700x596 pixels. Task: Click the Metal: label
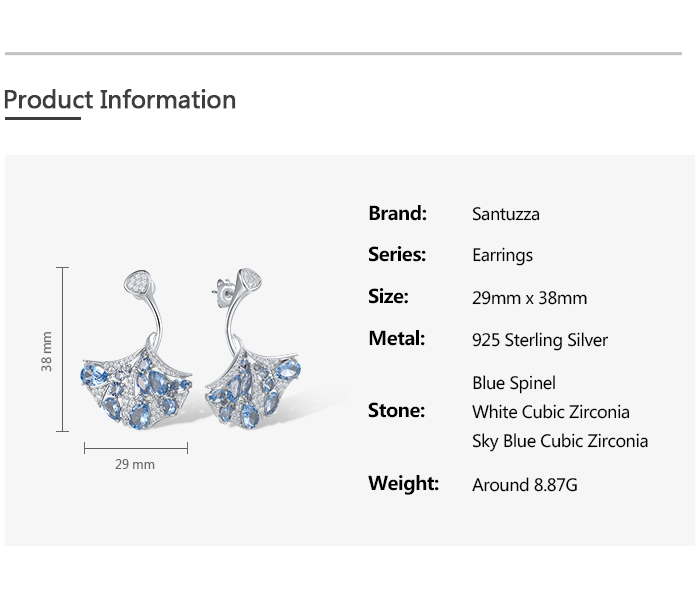click(396, 339)
